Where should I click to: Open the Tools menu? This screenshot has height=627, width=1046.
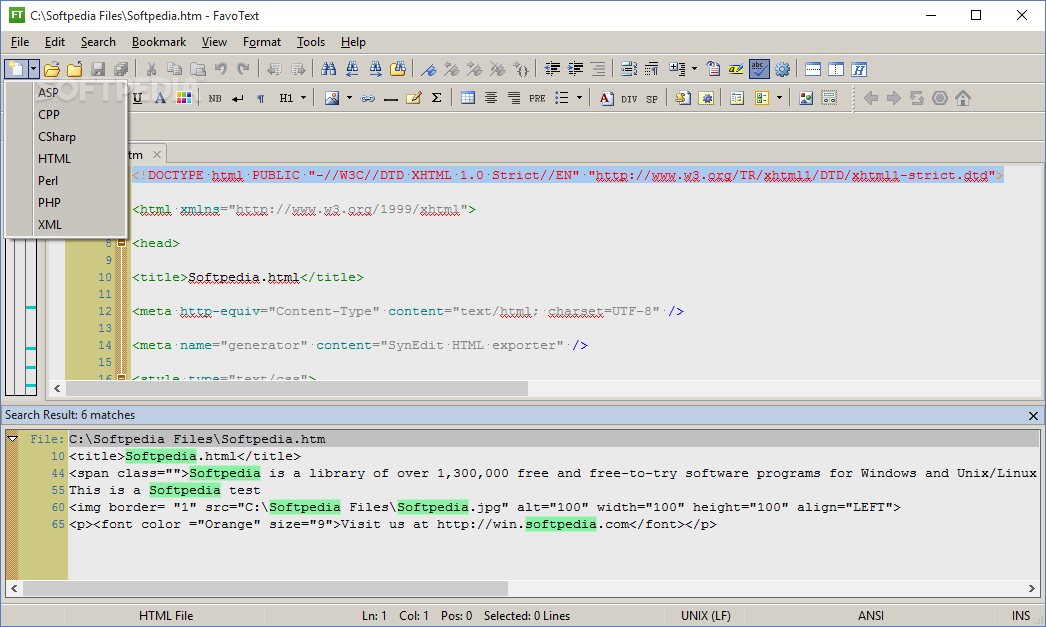point(311,42)
